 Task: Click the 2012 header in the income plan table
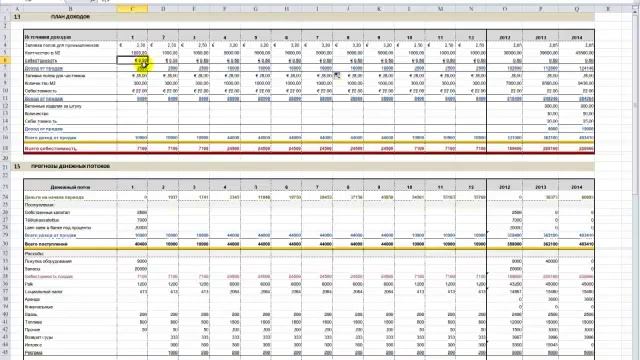coord(504,37)
